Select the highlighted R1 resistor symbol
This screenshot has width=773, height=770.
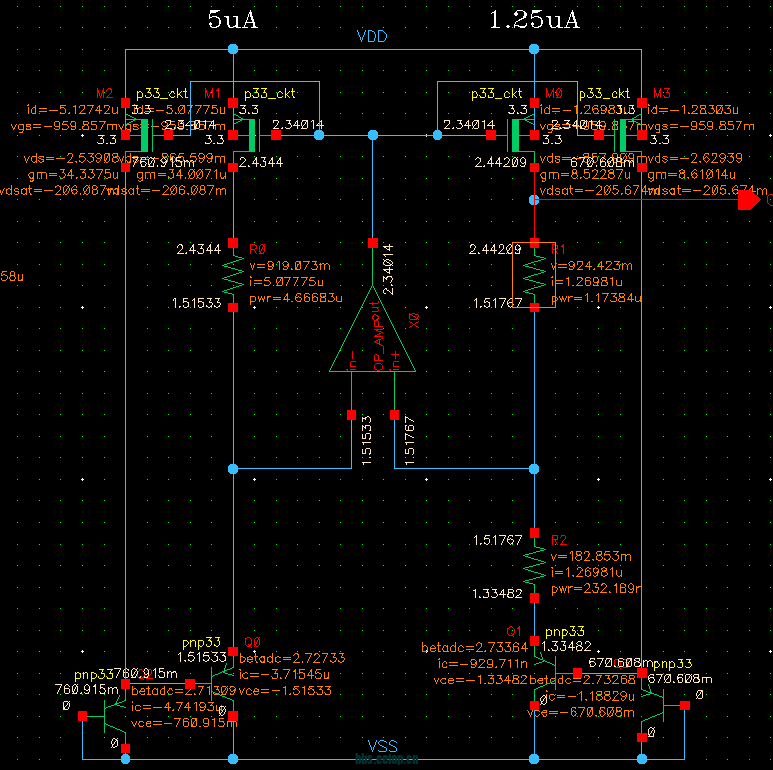534,275
